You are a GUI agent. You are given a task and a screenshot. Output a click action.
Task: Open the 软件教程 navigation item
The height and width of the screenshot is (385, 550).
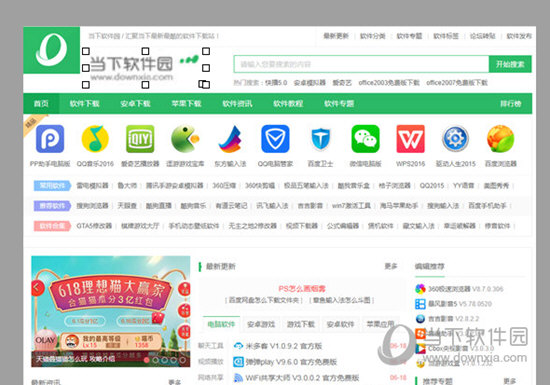coord(288,103)
